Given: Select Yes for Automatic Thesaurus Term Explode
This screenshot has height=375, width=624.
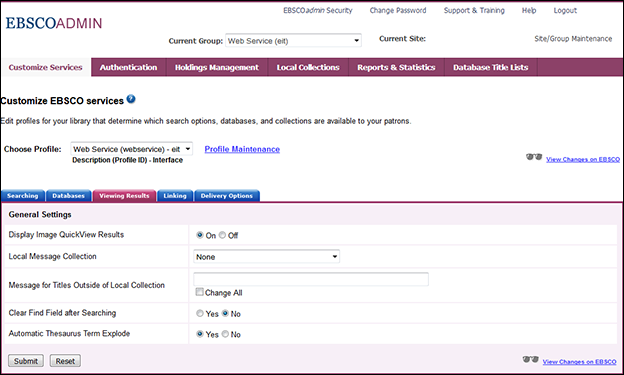Looking at the screenshot, I should 200,334.
